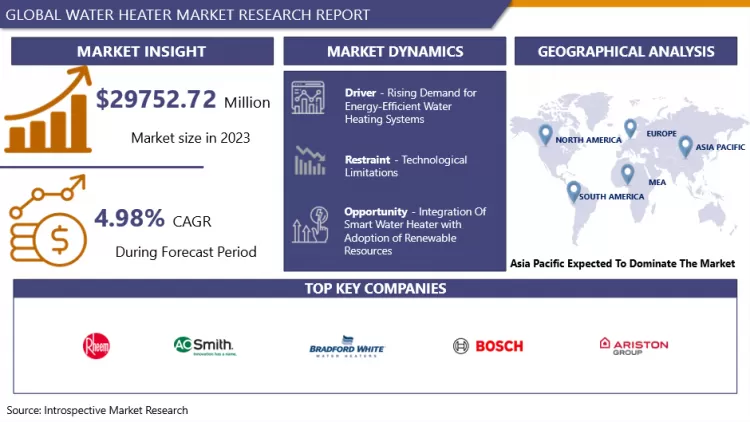The height and width of the screenshot is (422, 750).
Task: Click the Restraint Technological Limitations text
Action: (x=406, y=166)
